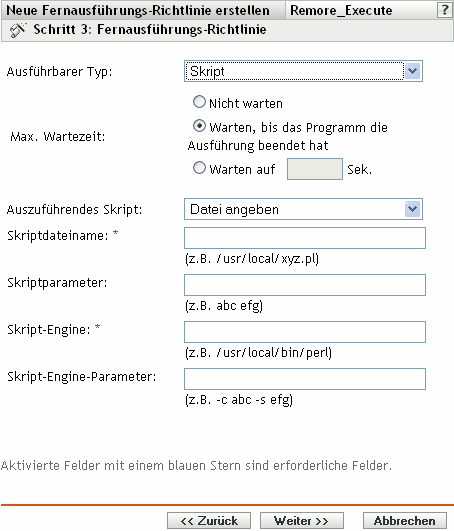Focus the Skriptparameter text field
The width and height of the screenshot is (454, 531).
point(305,285)
